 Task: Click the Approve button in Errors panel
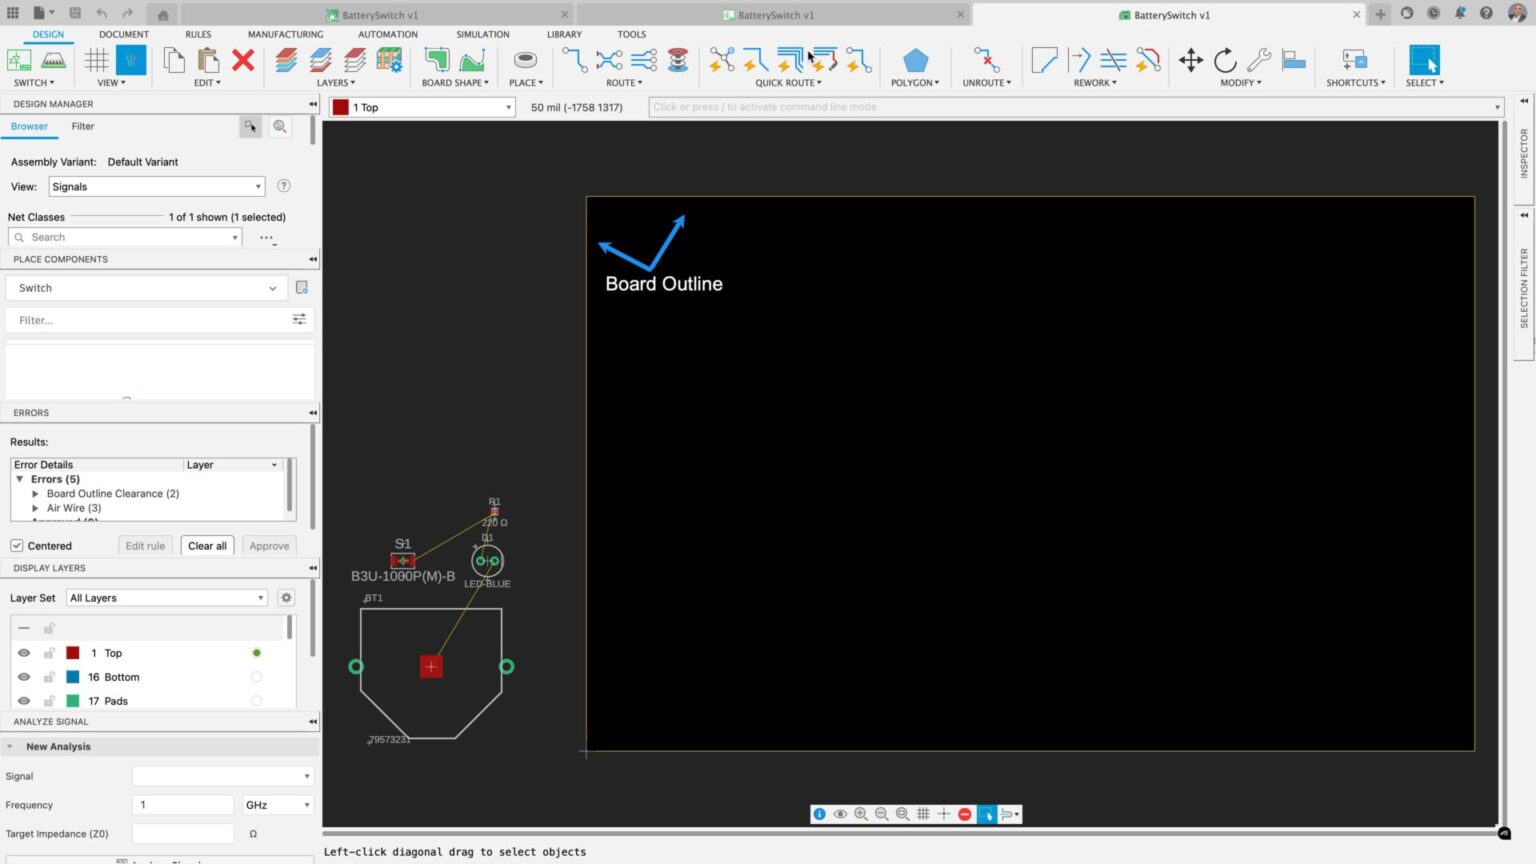pos(268,545)
